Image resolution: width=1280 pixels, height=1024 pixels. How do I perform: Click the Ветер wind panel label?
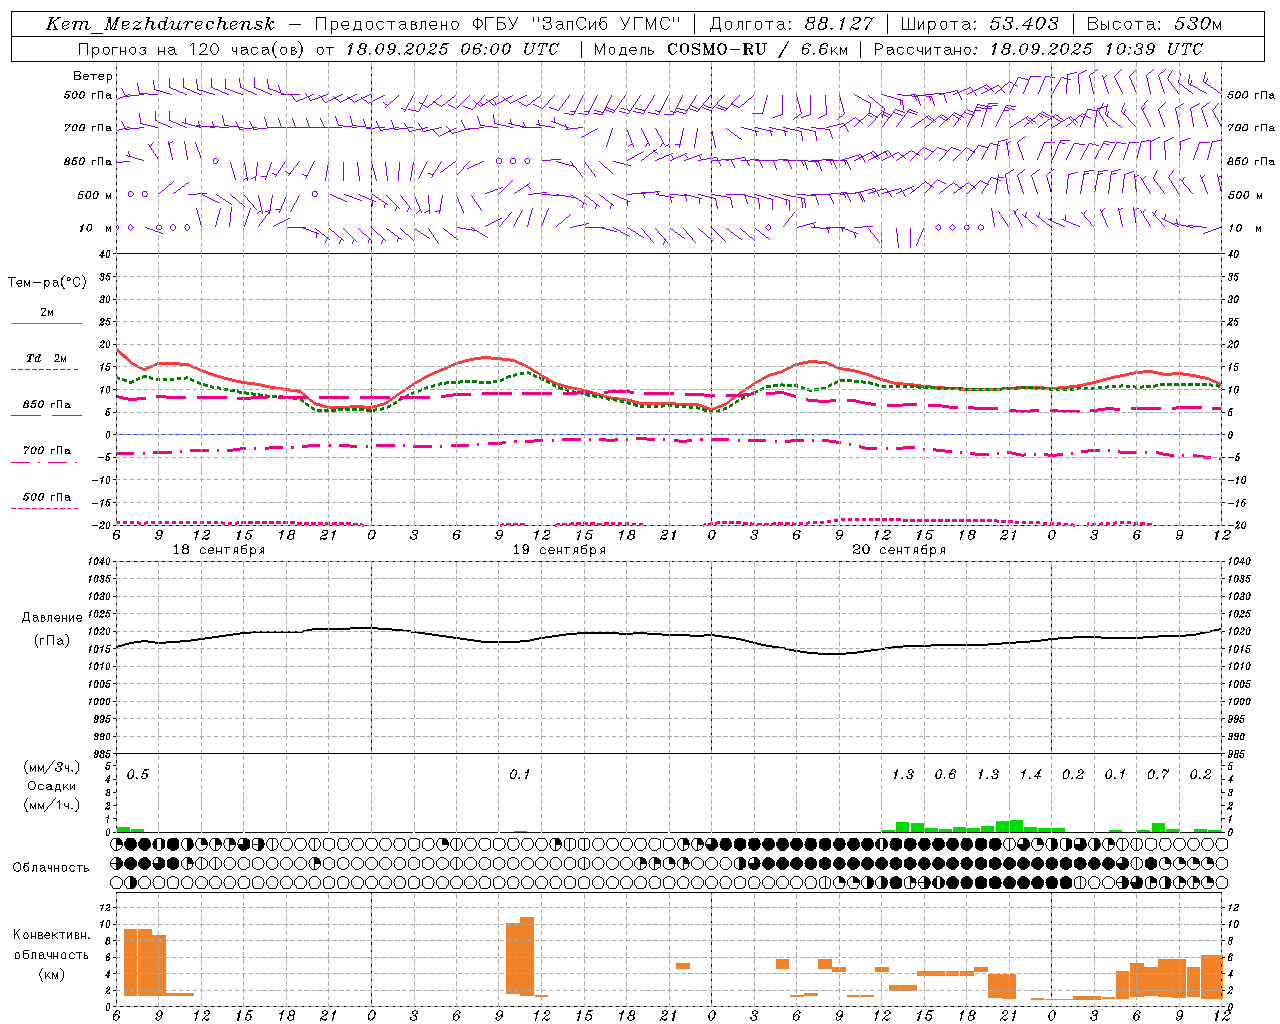pyautogui.click(x=92, y=76)
